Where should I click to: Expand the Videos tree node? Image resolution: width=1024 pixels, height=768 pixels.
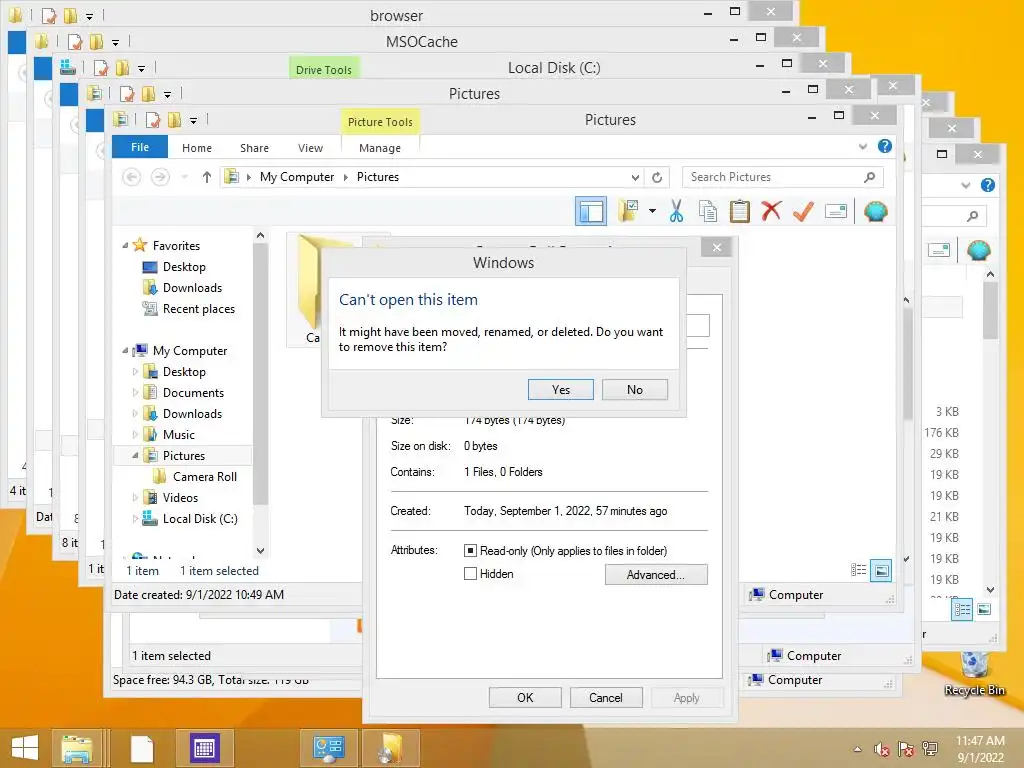click(135, 497)
